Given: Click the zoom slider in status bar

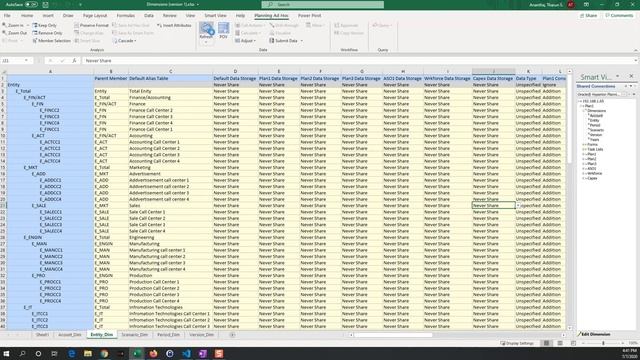Looking at the screenshot, I should pos(603,343).
